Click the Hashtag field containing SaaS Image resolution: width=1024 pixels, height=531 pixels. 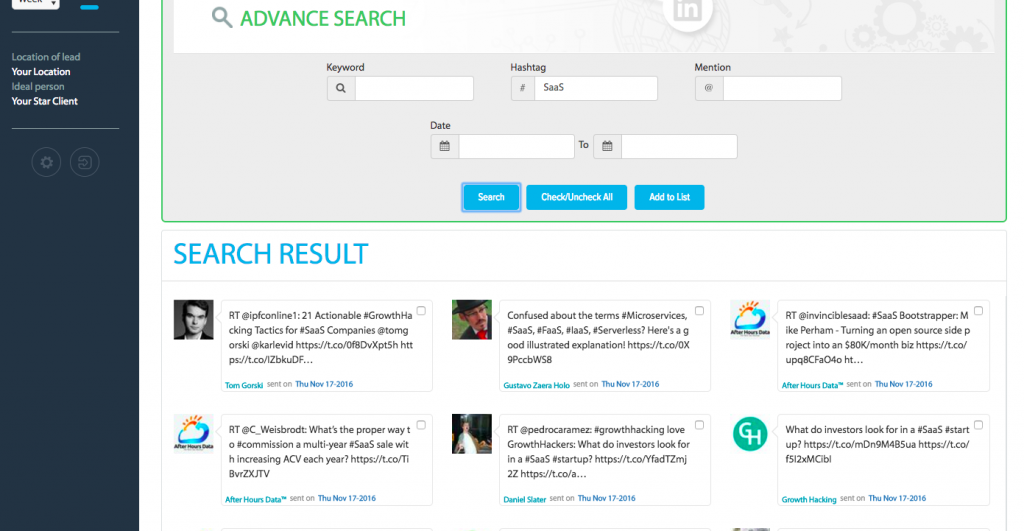pos(596,88)
